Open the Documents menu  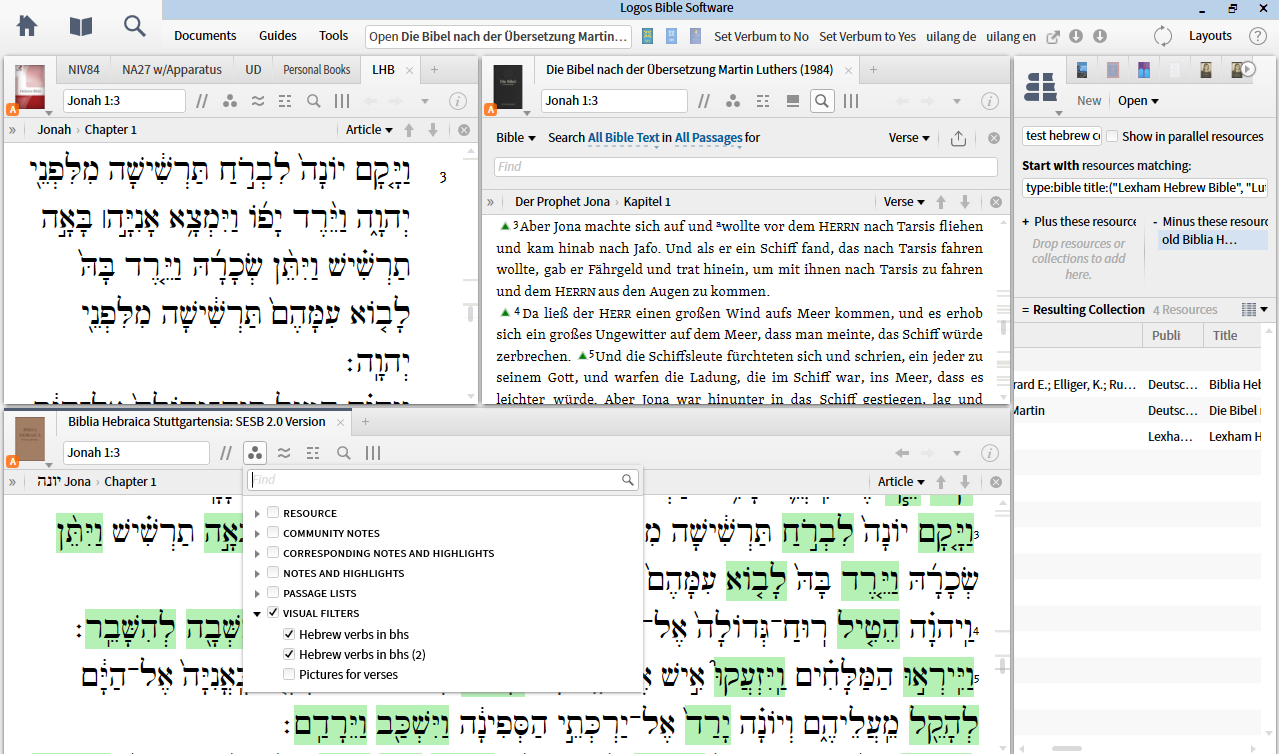pos(205,36)
